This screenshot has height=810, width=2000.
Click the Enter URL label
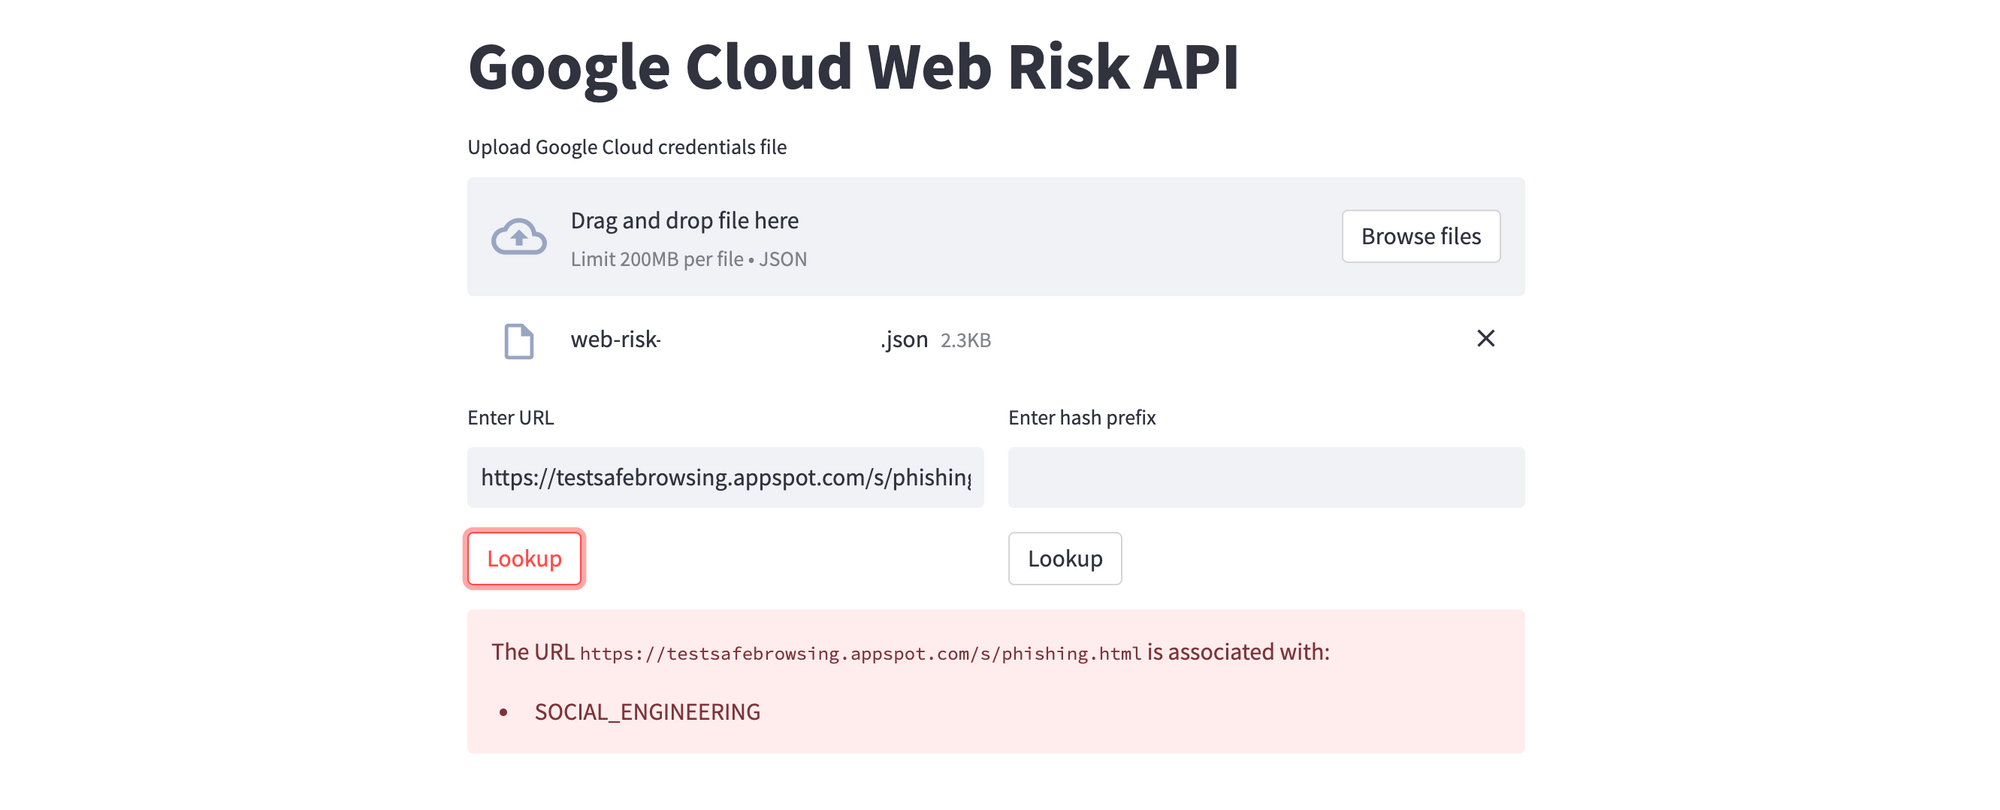(511, 417)
